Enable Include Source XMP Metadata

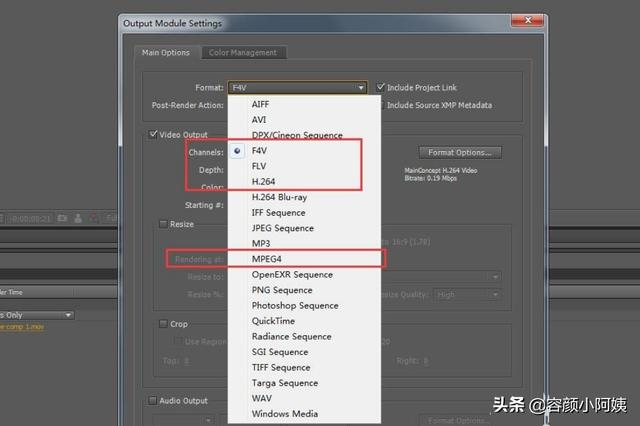point(381,104)
